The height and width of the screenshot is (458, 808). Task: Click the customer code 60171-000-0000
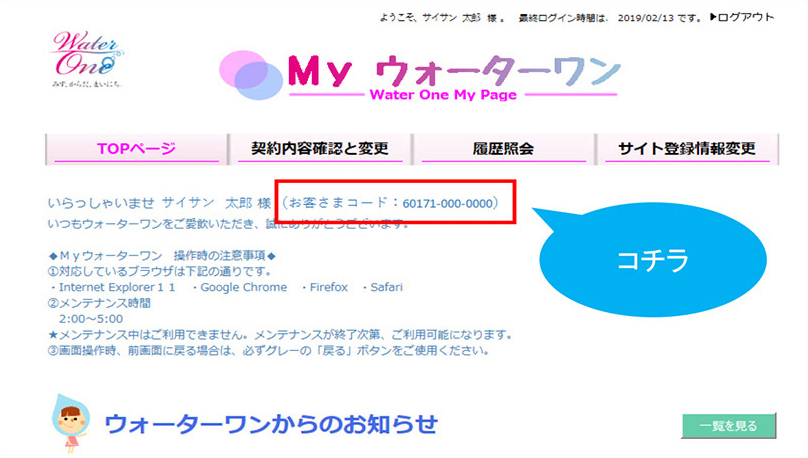(449, 203)
